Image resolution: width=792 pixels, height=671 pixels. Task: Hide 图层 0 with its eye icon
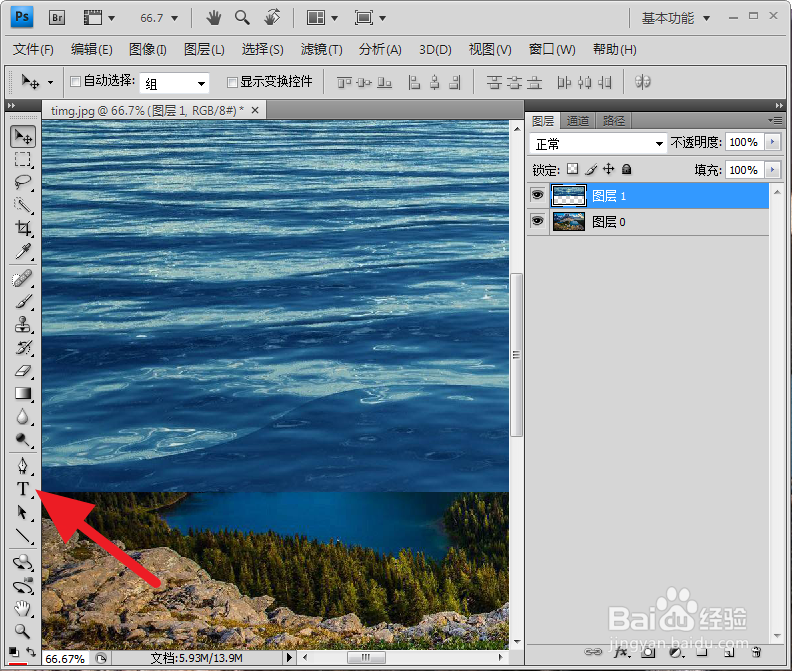(537, 221)
